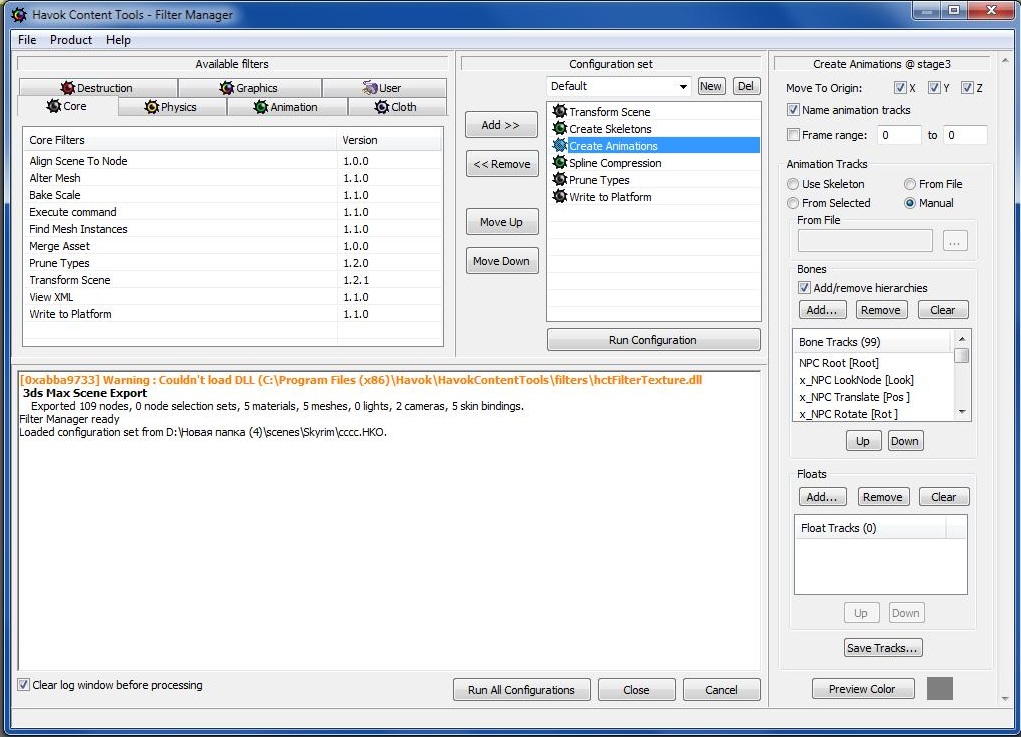Click Save Tracks... button

point(883,648)
